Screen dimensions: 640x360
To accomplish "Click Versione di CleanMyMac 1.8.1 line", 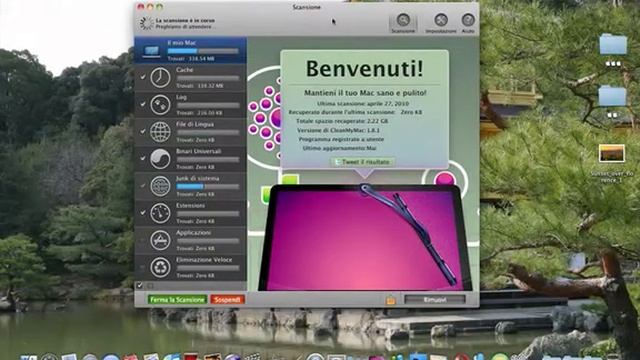I will (x=338, y=130).
